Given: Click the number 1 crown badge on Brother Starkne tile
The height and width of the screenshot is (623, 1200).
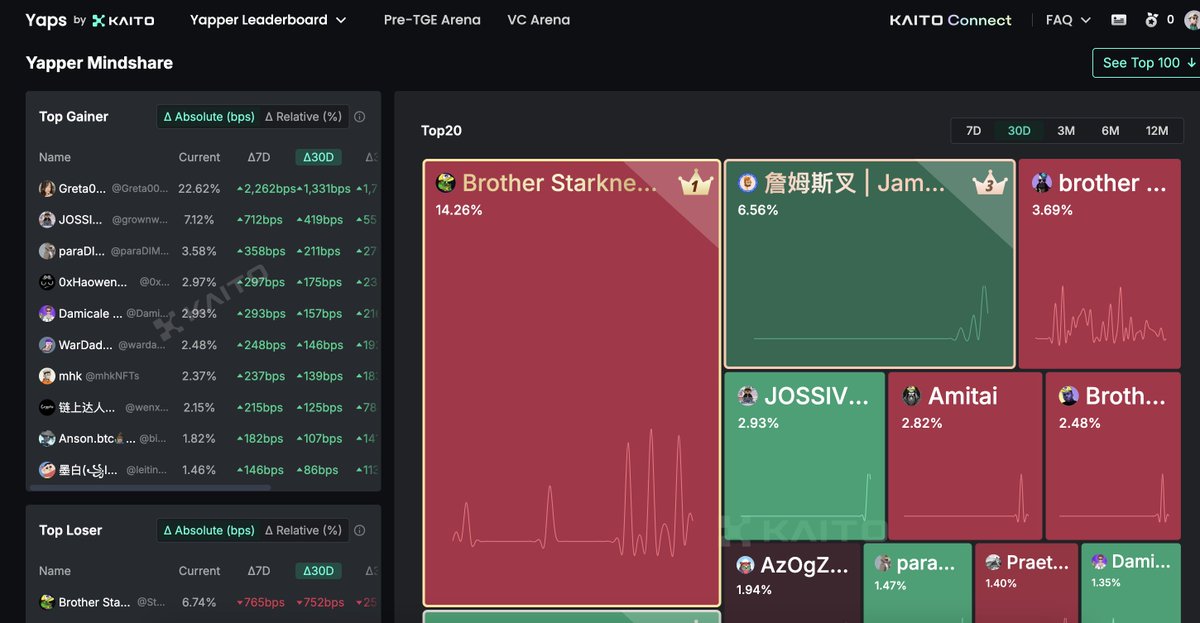Looking at the screenshot, I should click(694, 184).
